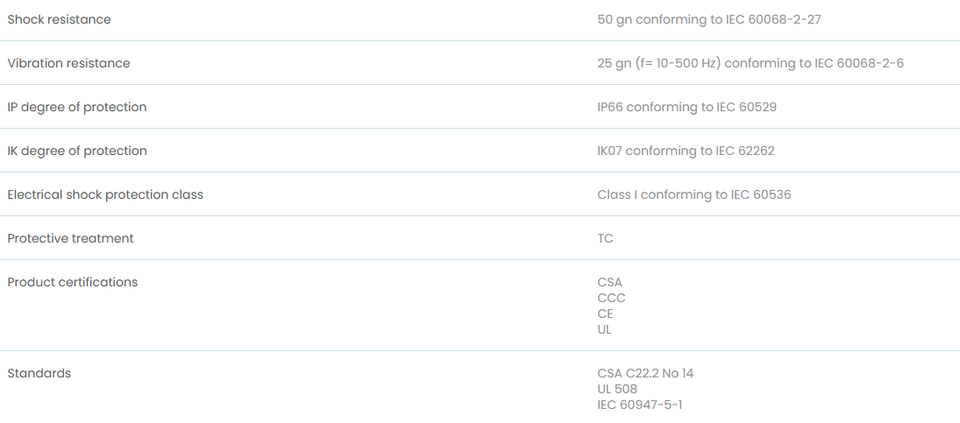Click the IK degree of protection label
Image resolution: width=960 pixels, height=423 pixels.
pos(77,151)
